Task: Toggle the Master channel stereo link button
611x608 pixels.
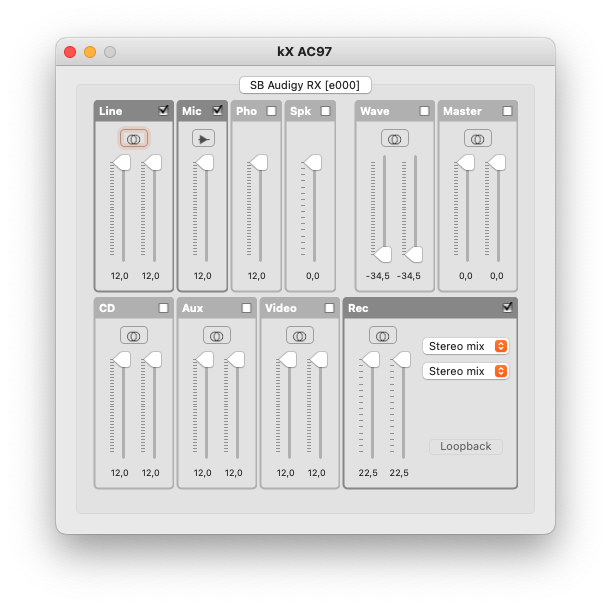Action: click(x=478, y=139)
